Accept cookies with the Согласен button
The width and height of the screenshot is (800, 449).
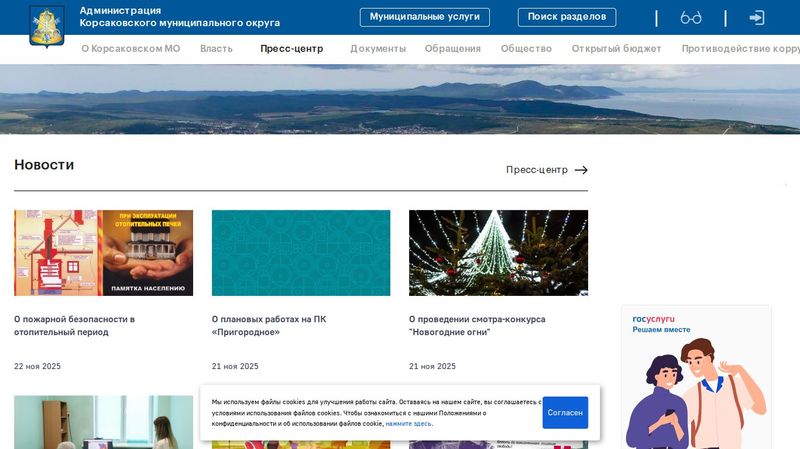pos(565,412)
